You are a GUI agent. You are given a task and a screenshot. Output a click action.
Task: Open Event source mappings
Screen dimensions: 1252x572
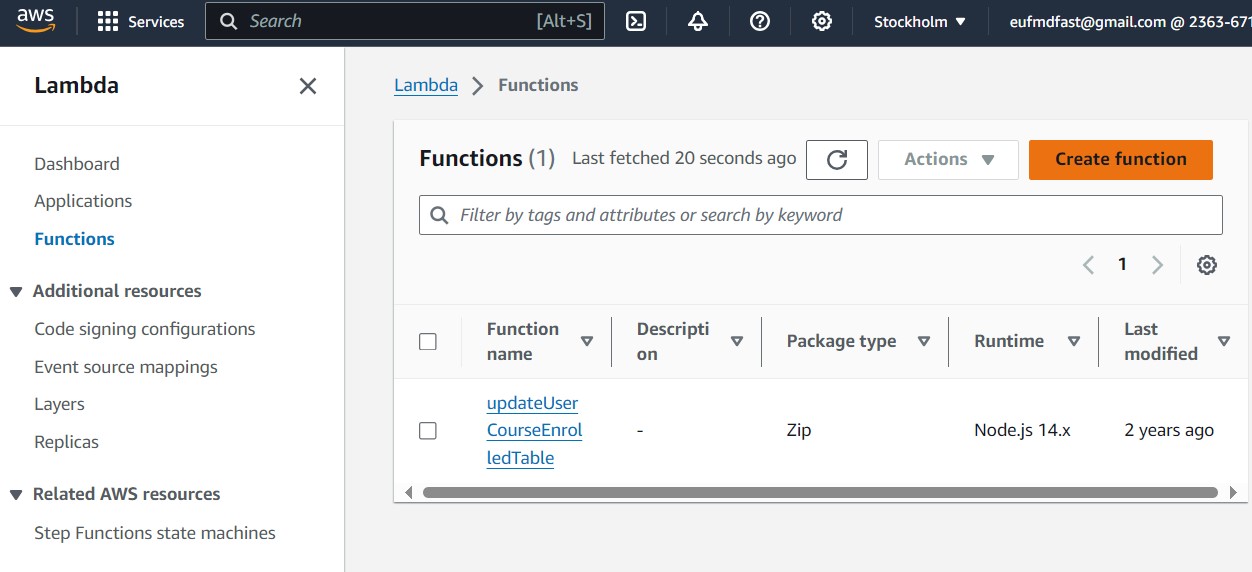[126, 367]
